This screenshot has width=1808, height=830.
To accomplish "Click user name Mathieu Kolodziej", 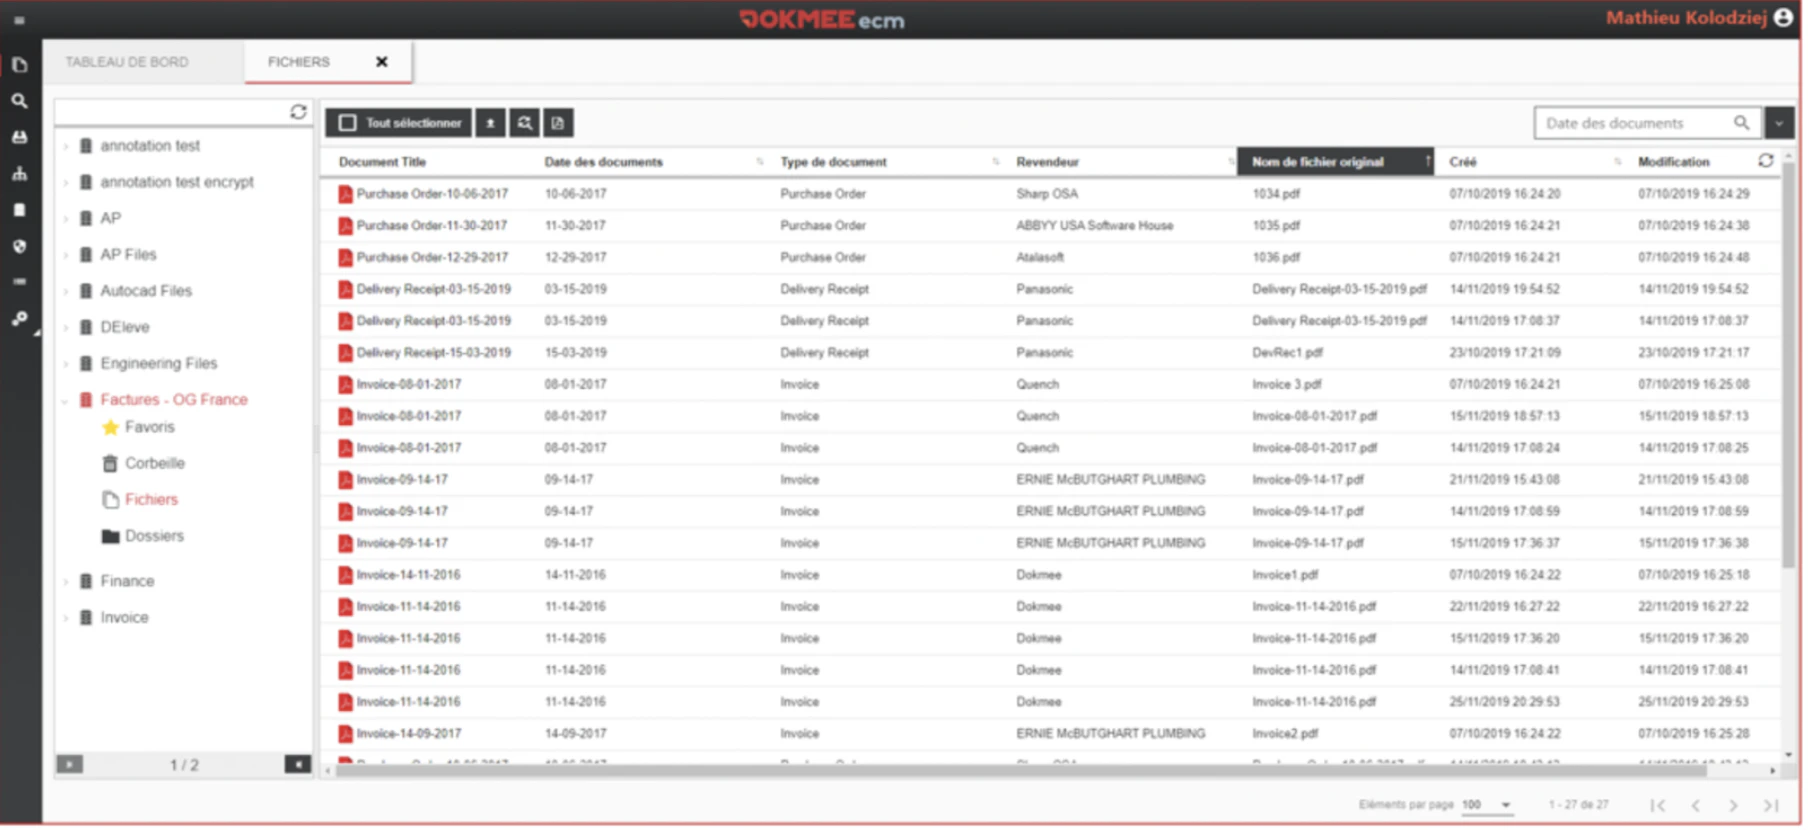I will [x=1686, y=18].
